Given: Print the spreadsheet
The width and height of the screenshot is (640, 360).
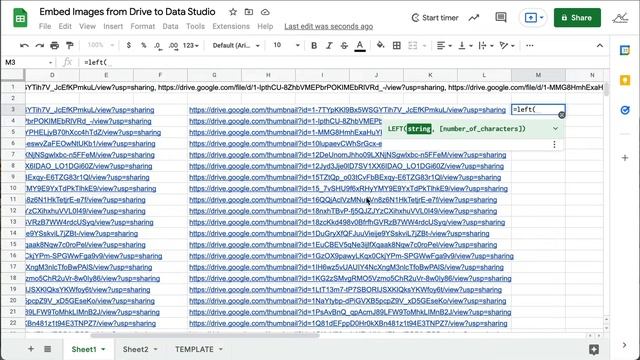Looking at the screenshot, I should point(54,45).
